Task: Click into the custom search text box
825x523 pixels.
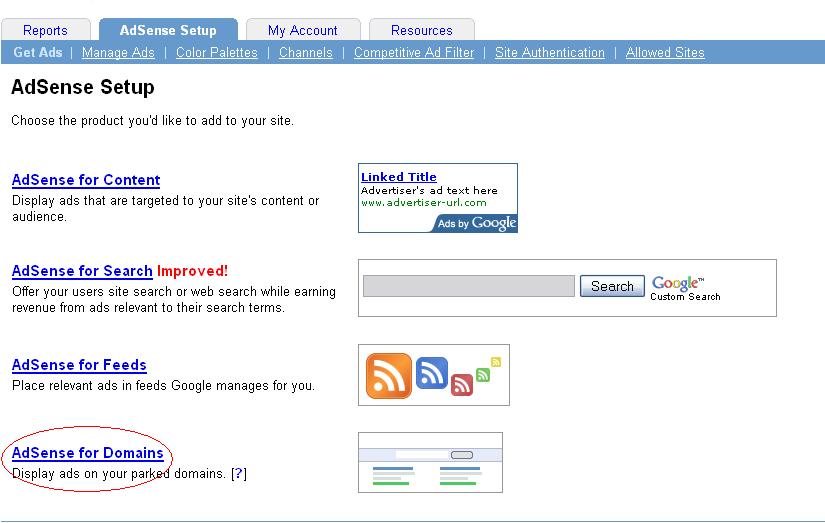Action: [469, 286]
